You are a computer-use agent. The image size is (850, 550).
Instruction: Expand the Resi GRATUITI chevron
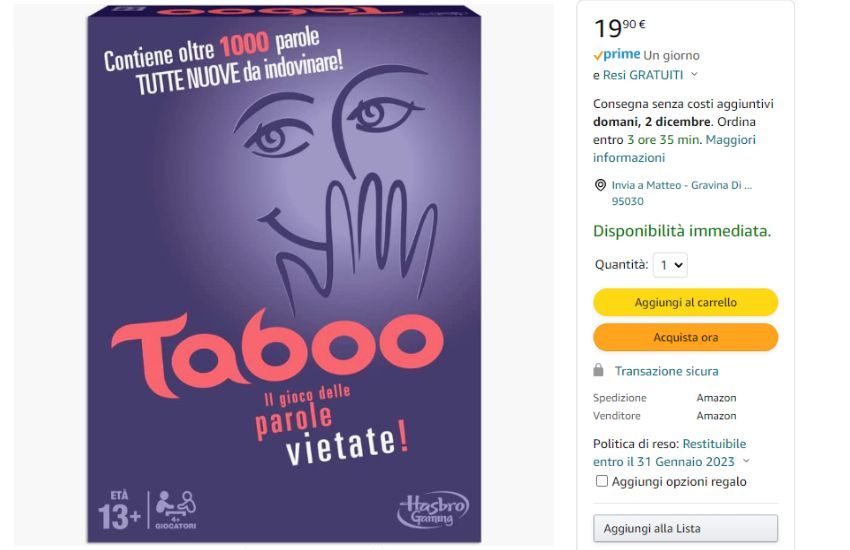point(694,75)
